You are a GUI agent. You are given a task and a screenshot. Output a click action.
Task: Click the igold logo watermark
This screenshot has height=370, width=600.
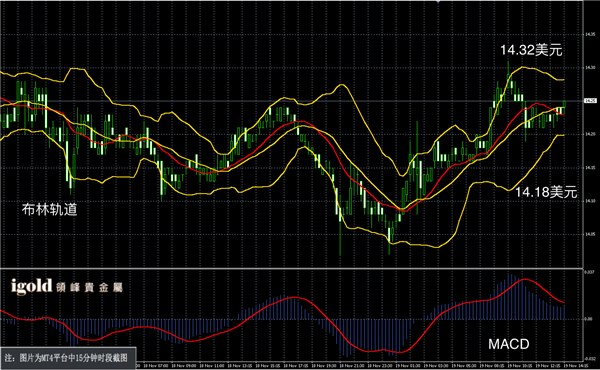tap(31, 286)
